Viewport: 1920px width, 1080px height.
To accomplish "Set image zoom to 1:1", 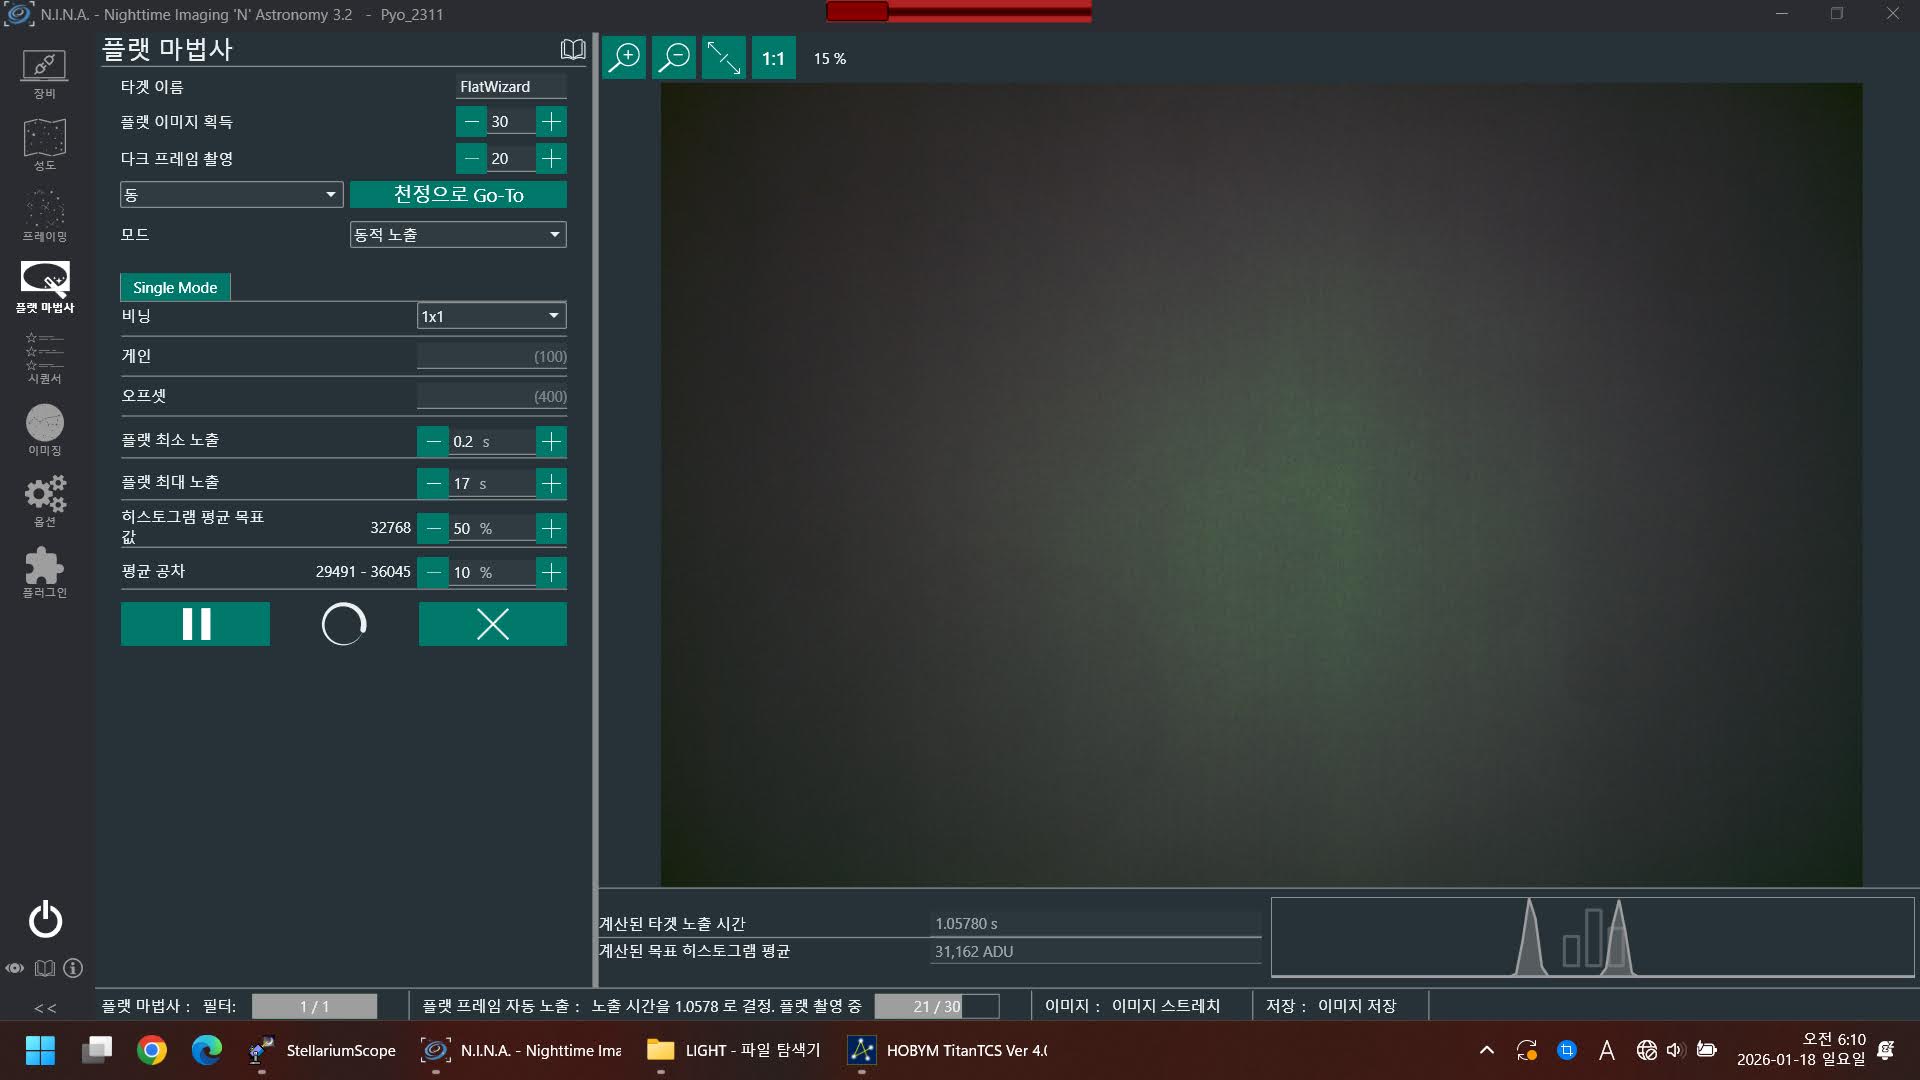I will [x=773, y=58].
